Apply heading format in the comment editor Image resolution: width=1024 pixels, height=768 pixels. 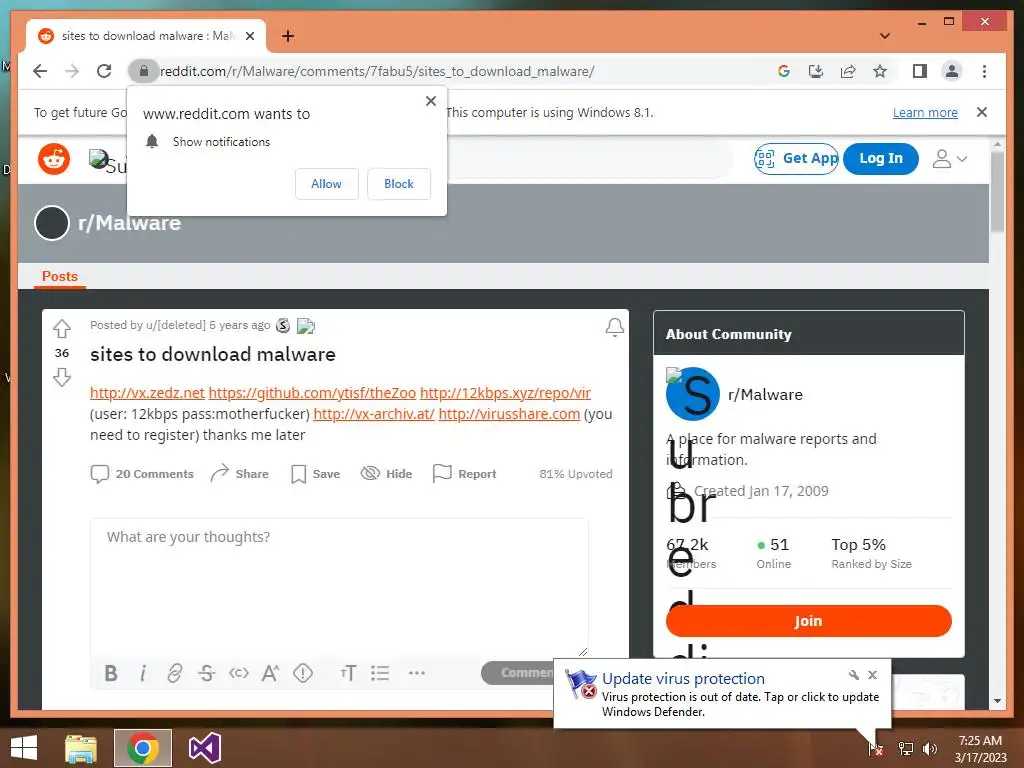(348, 673)
